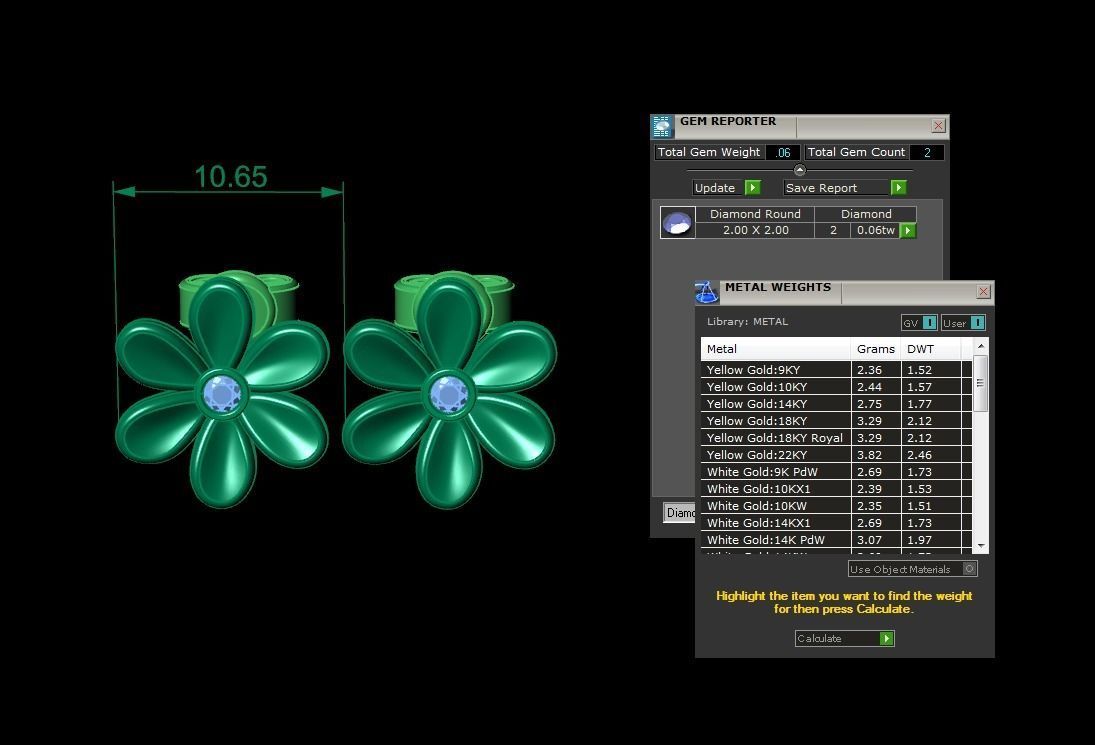Click the green arrow beside Update
Viewport: 1095px width, 745px height.
click(753, 188)
